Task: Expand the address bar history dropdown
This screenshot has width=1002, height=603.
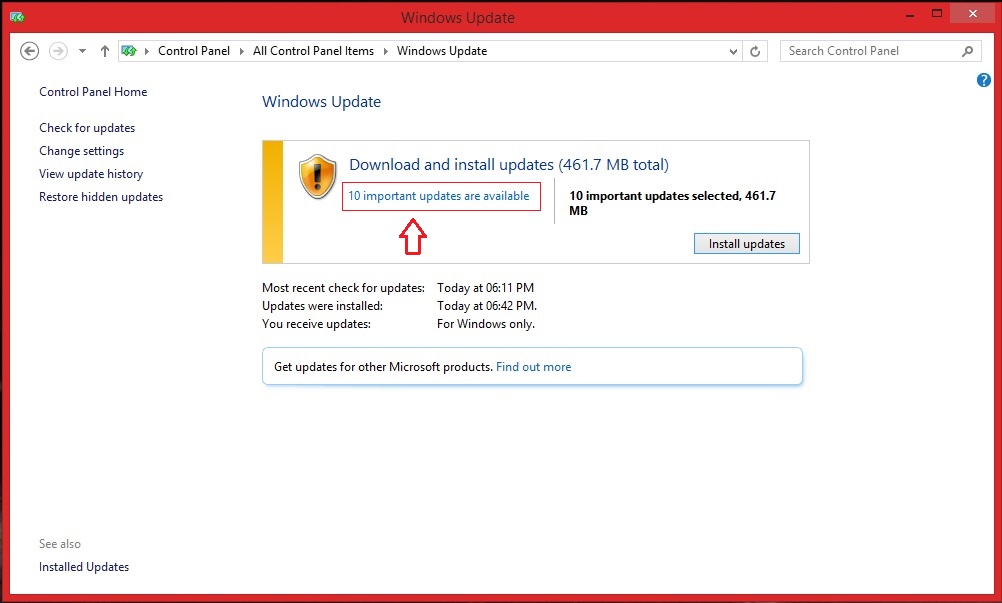Action: pos(733,51)
